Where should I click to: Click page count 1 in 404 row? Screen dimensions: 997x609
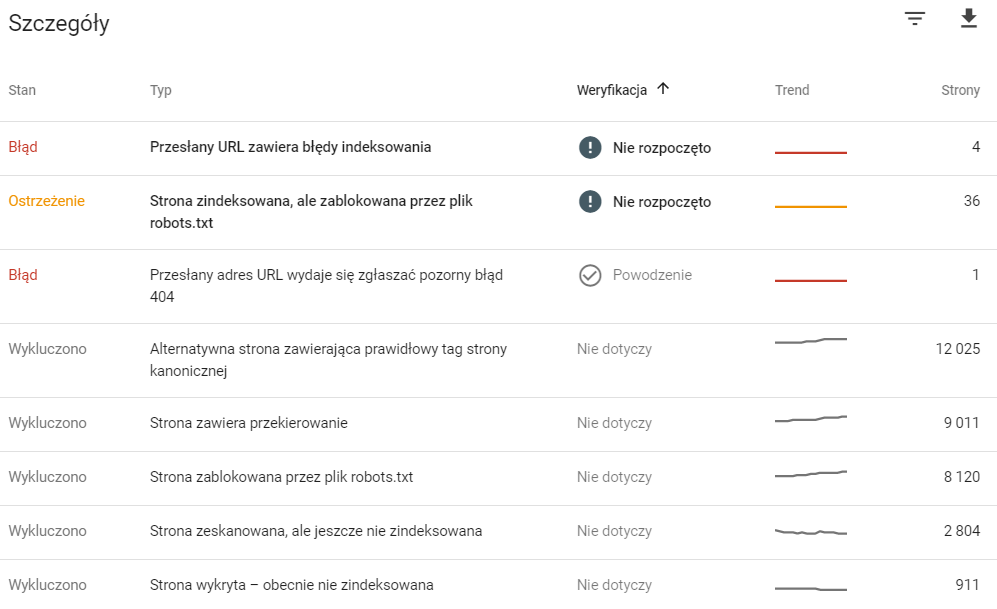(x=976, y=275)
